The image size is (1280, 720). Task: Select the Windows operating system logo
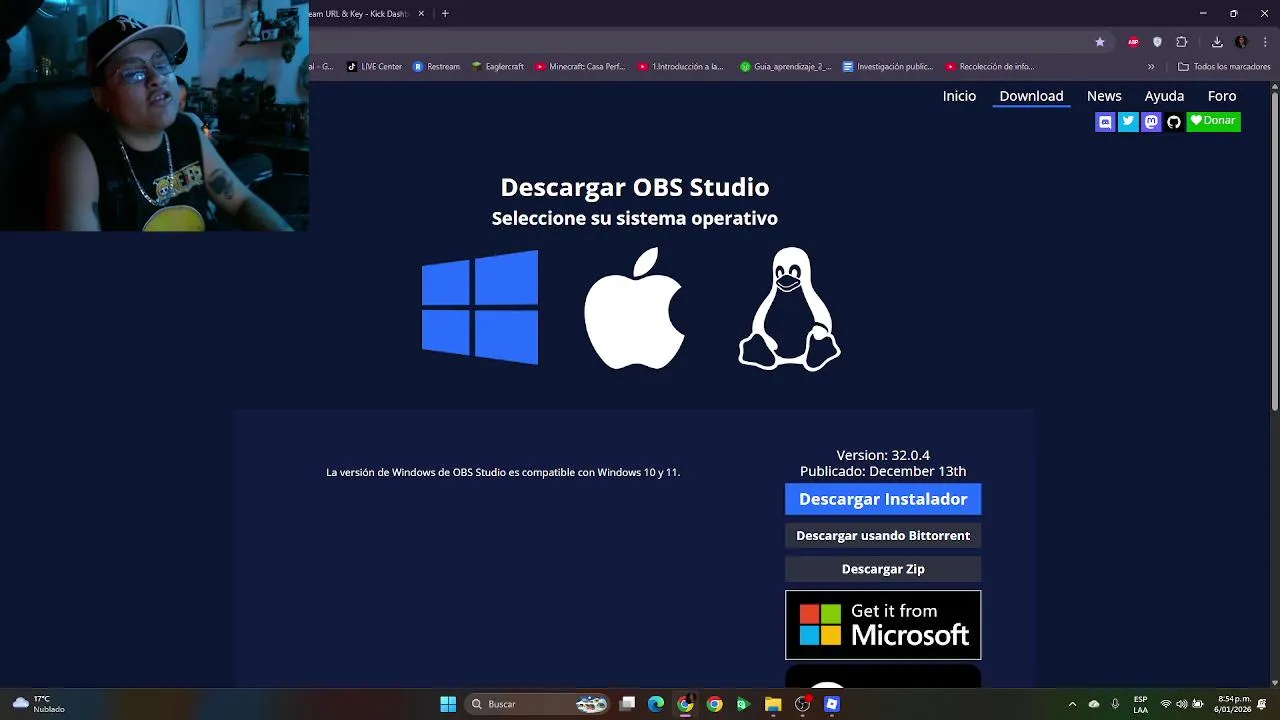(480, 308)
